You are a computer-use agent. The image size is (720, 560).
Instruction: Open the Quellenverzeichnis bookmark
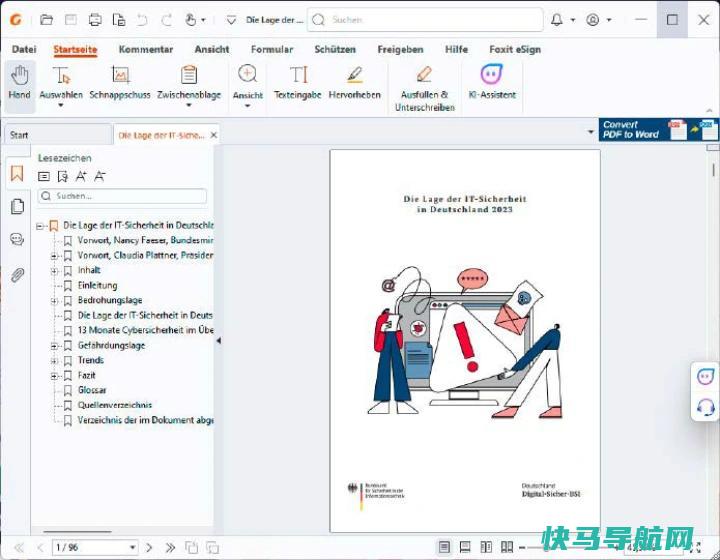pyautogui.click(x=115, y=405)
